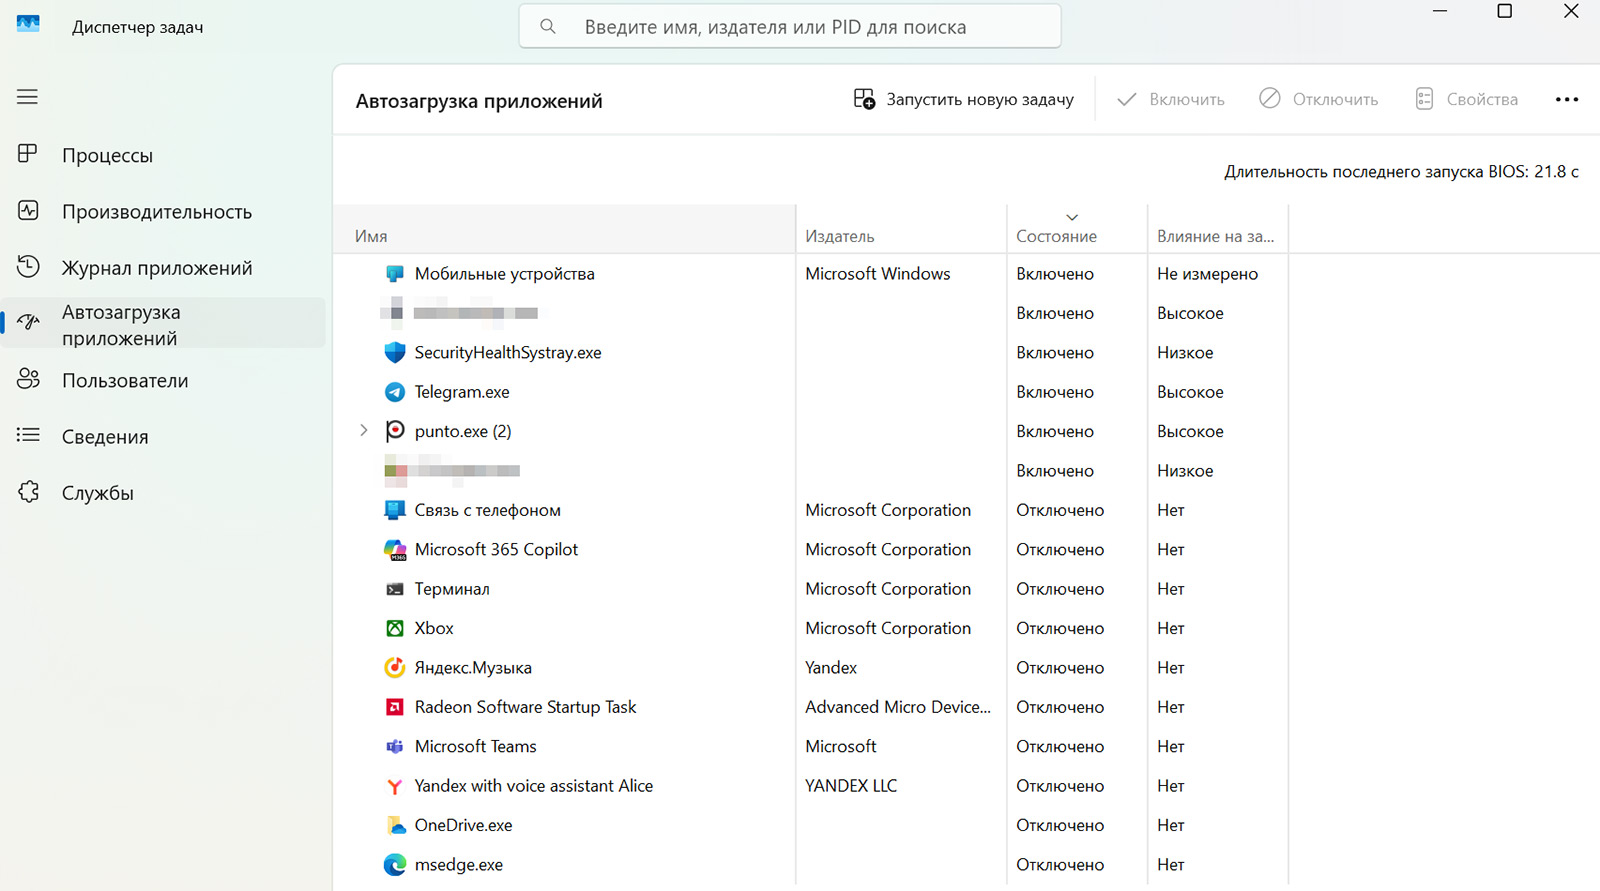Click the OneDrive.exe icon
Screen dimensions: 1600x891
pyautogui.click(x=395, y=825)
